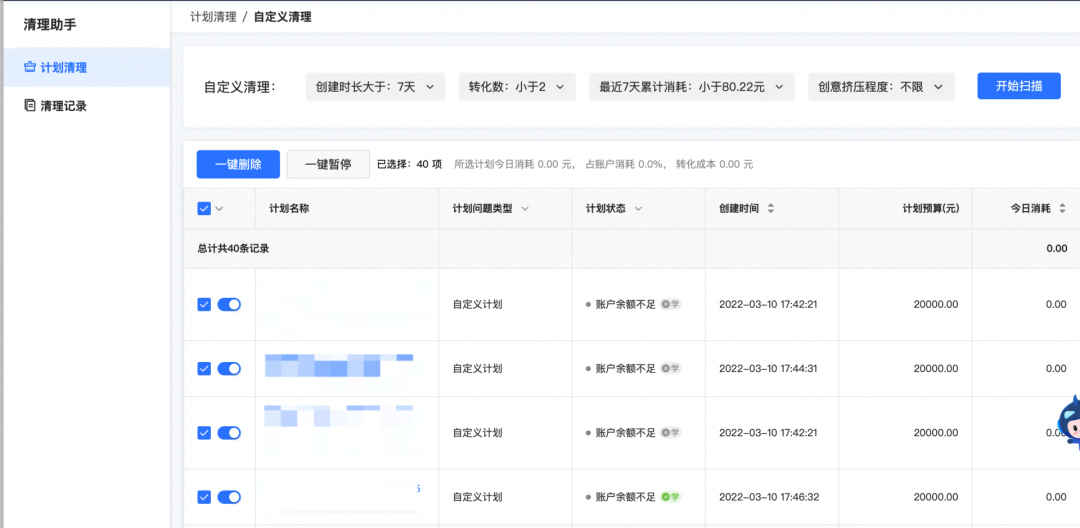Click the green 学 badge in row 17:46:32
Image resolution: width=1080 pixels, height=528 pixels.
[x=670, y=497]
